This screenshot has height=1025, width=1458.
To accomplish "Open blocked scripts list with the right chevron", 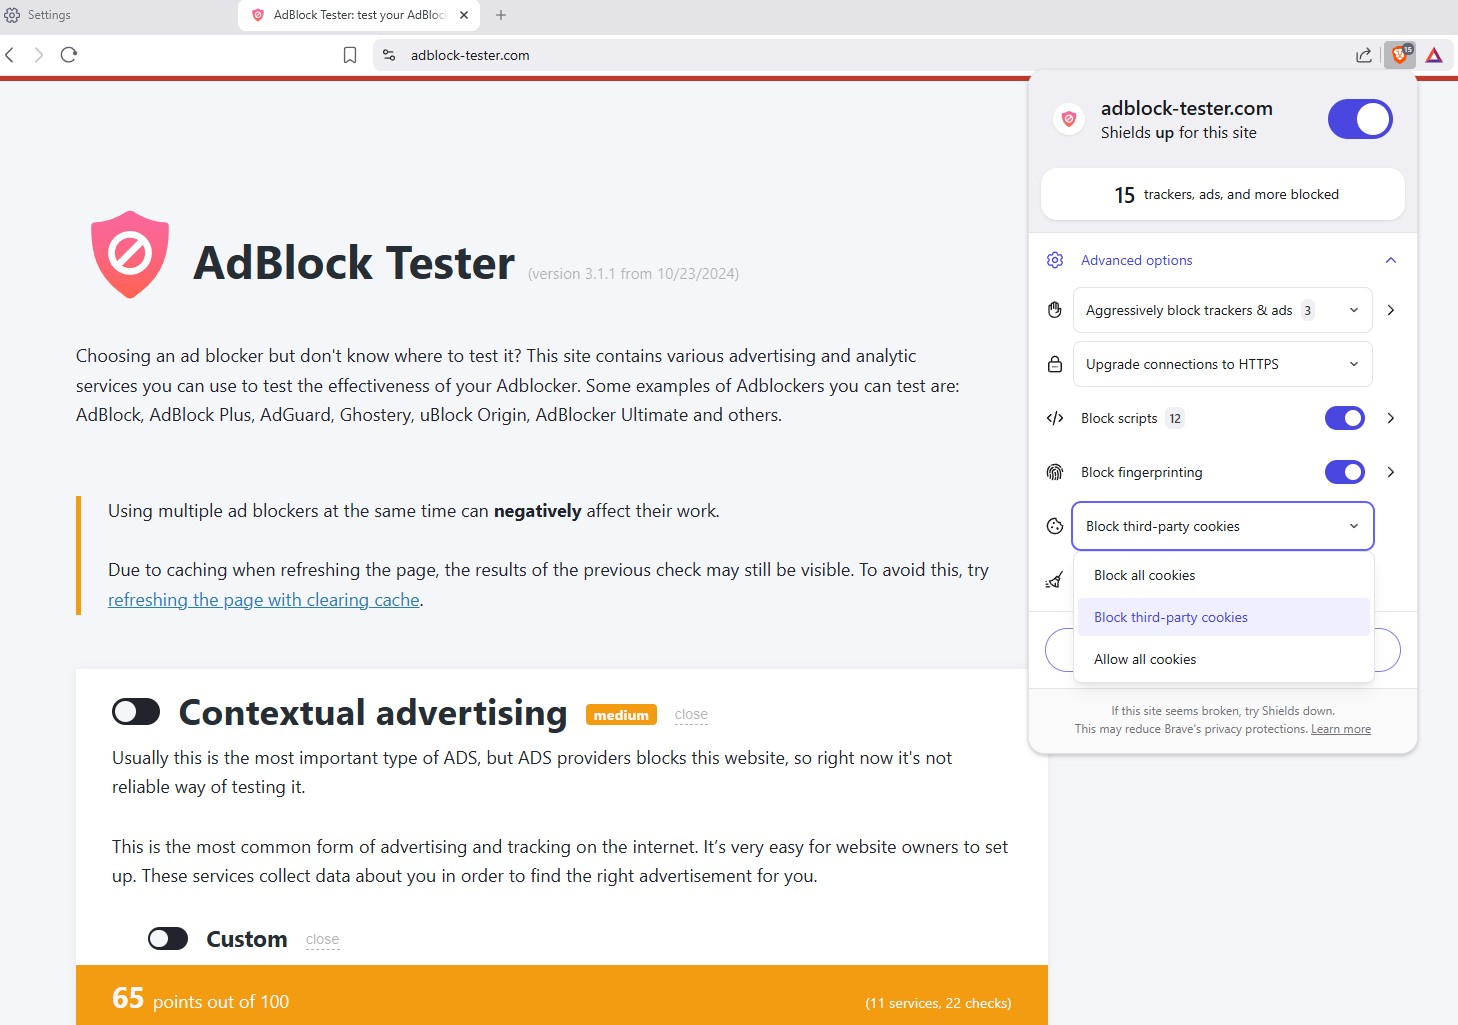I will (1390, 418).
